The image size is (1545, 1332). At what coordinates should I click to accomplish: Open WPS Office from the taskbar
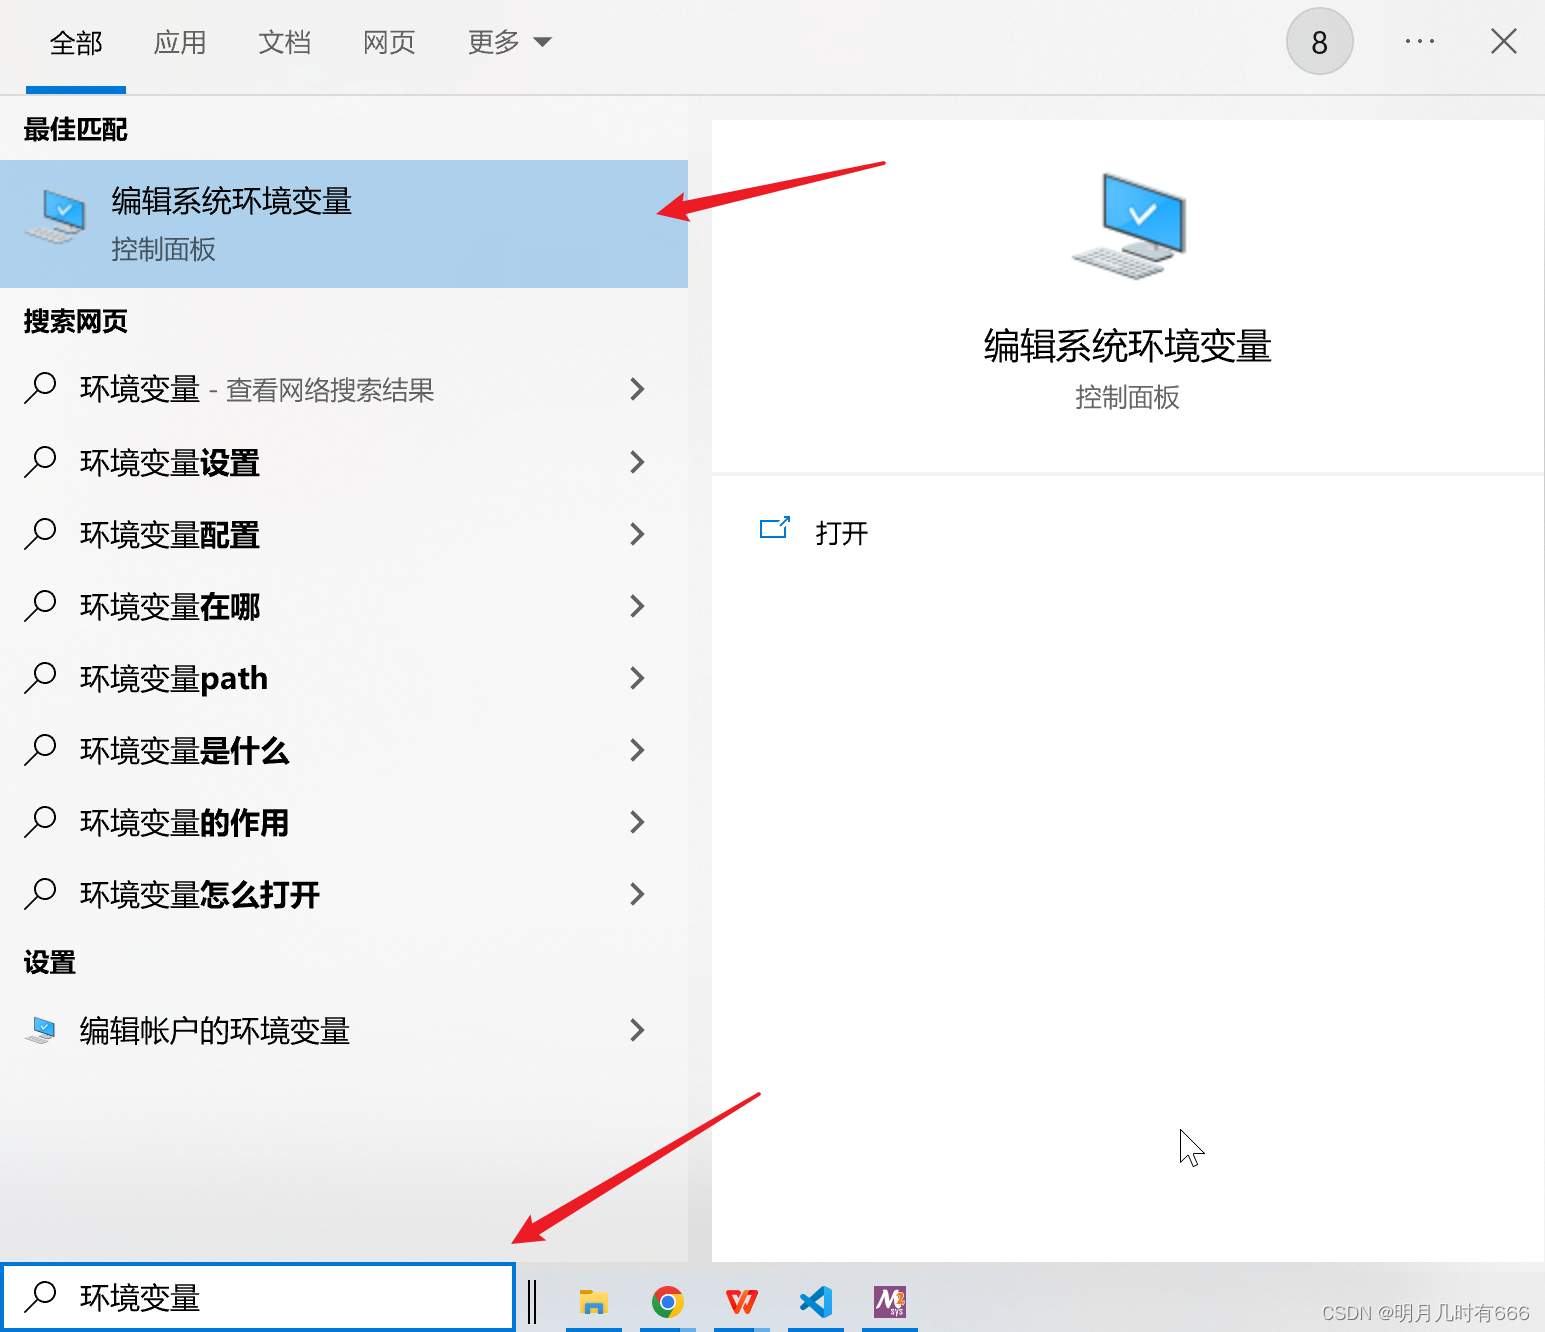tap(741, 1301)
